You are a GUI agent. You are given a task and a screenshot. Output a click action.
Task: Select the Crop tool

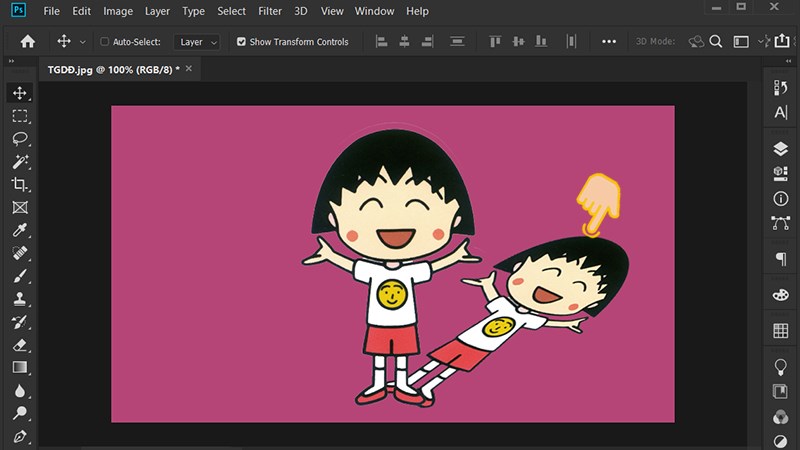[x=19, y=185]
